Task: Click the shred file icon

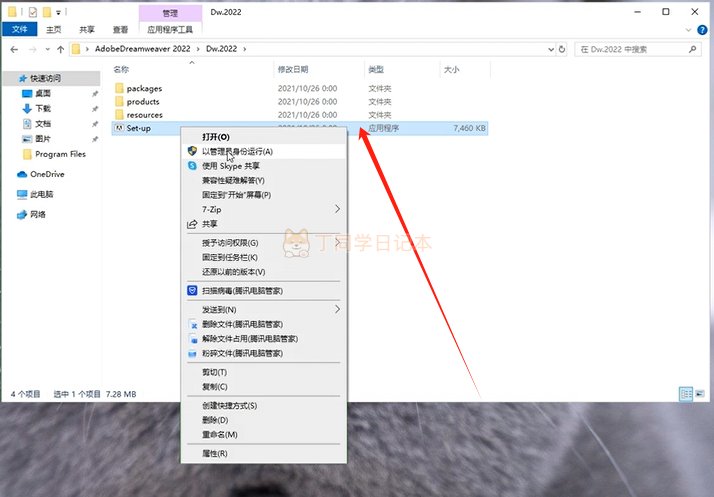Action: click(193, 354)
